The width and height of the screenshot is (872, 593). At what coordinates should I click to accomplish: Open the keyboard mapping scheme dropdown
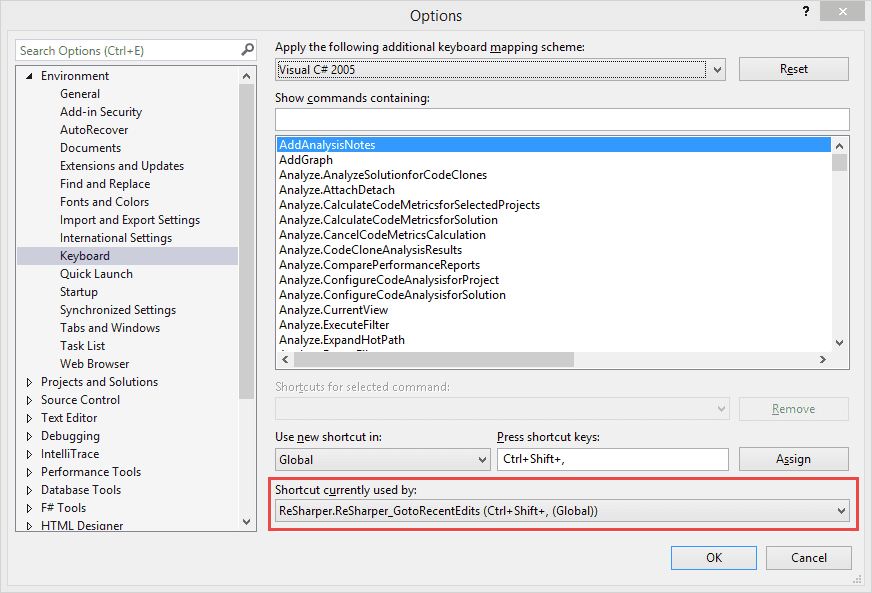714,70
